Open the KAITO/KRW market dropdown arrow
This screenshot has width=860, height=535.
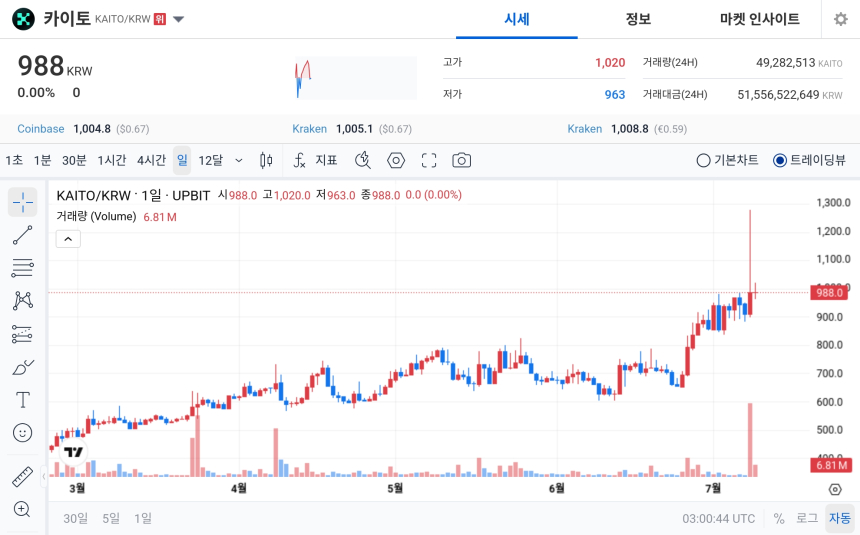(x=178, y=19)
